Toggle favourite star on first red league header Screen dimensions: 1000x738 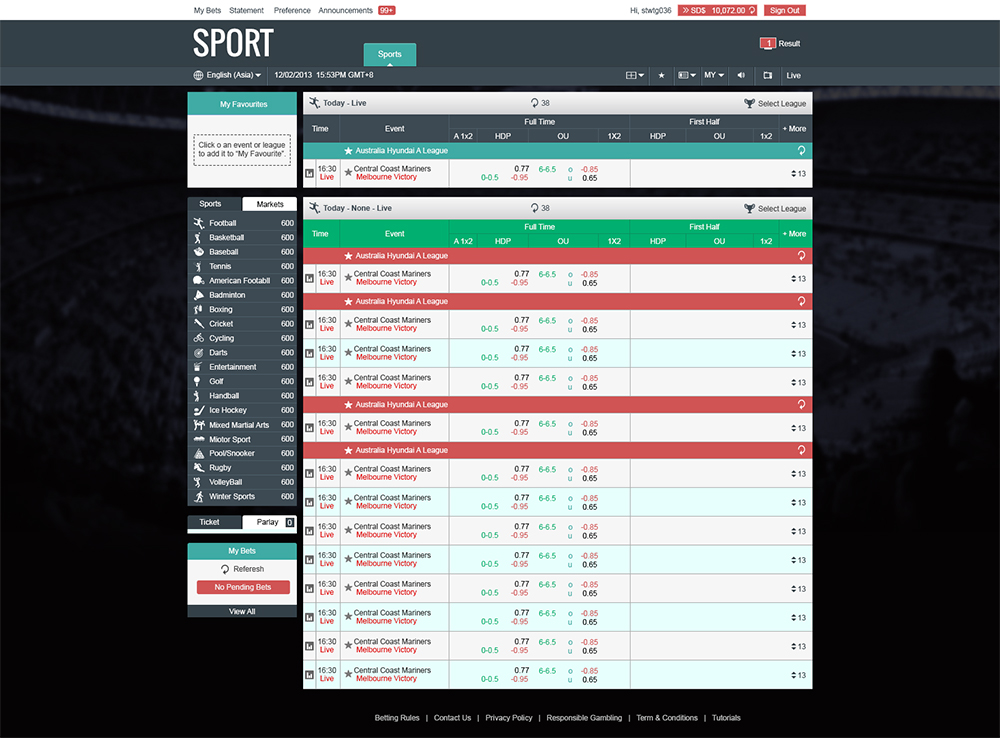348,256
